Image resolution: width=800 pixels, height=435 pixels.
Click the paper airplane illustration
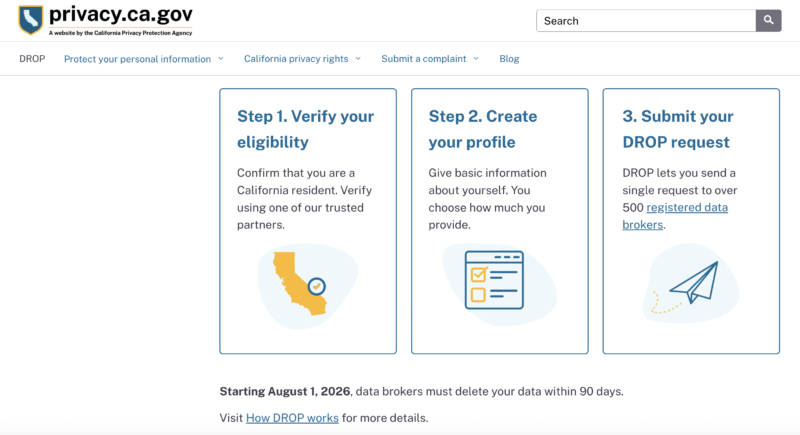coord(694,282)
